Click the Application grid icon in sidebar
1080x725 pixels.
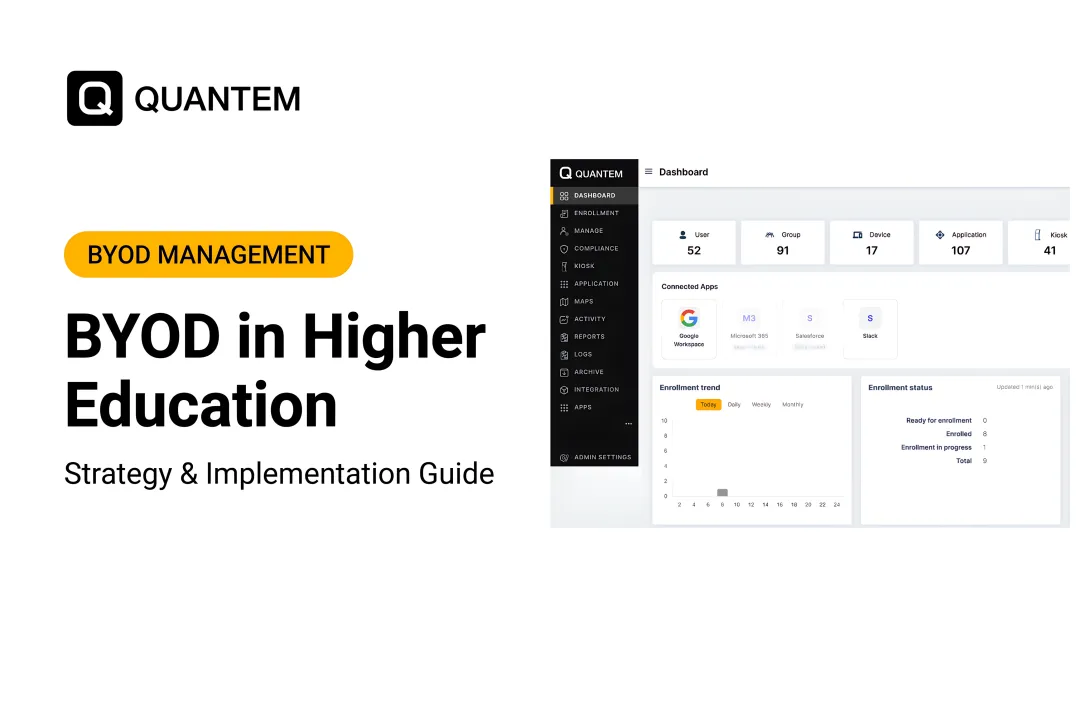tap(564, 284)
